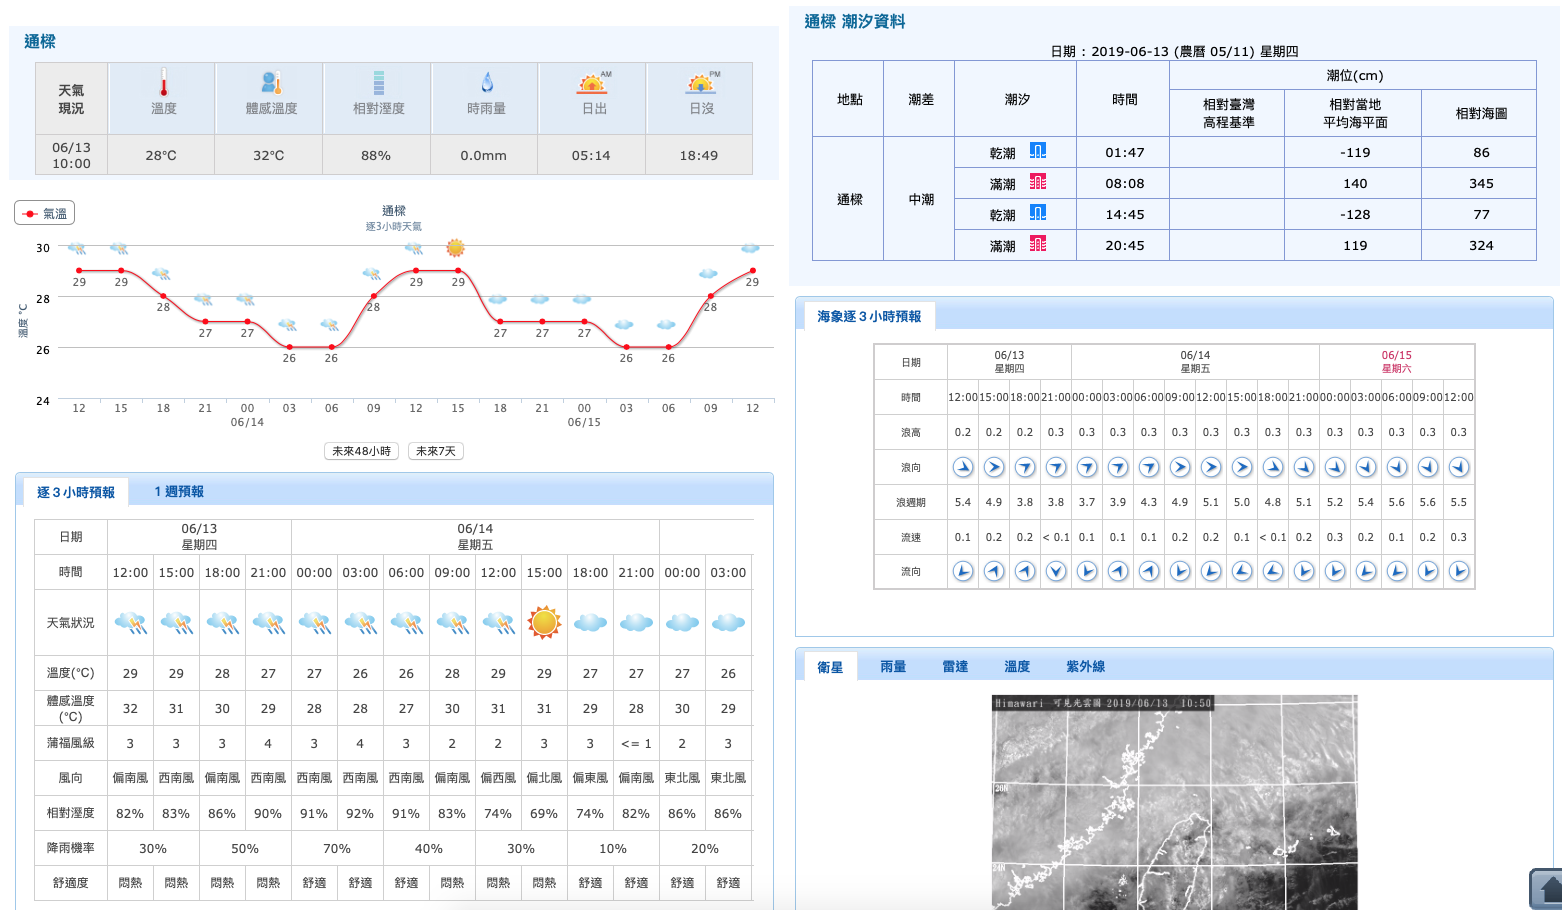Click the 32°C apparent temperature value
Image resolution: width=1562 pixels, height=910 pixels.
pos(269,155)
